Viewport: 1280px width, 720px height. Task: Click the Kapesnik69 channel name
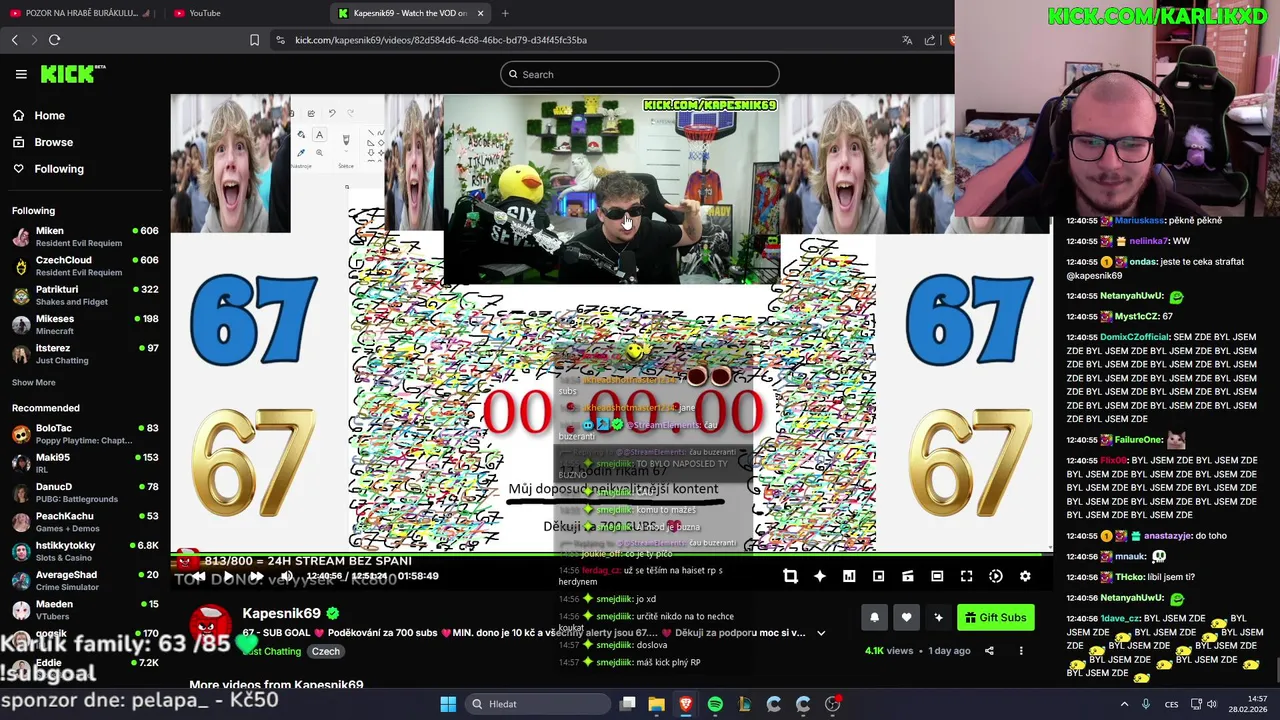click(x=281, y=613)
